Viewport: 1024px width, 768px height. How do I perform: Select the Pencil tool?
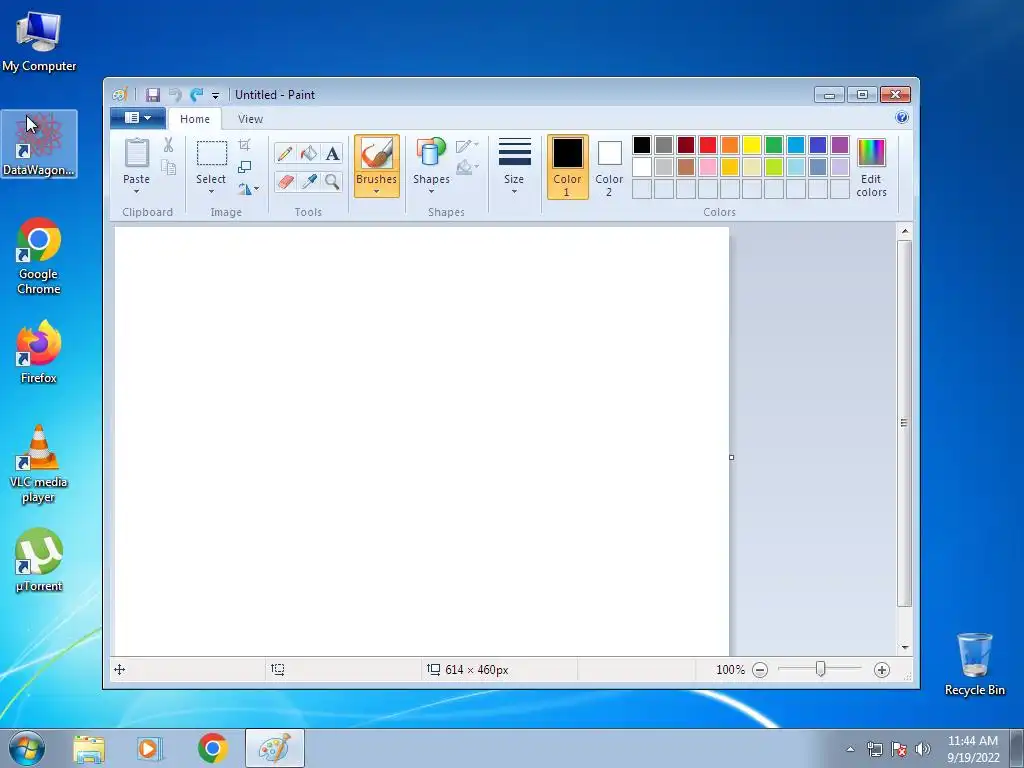tap(285, 153)
